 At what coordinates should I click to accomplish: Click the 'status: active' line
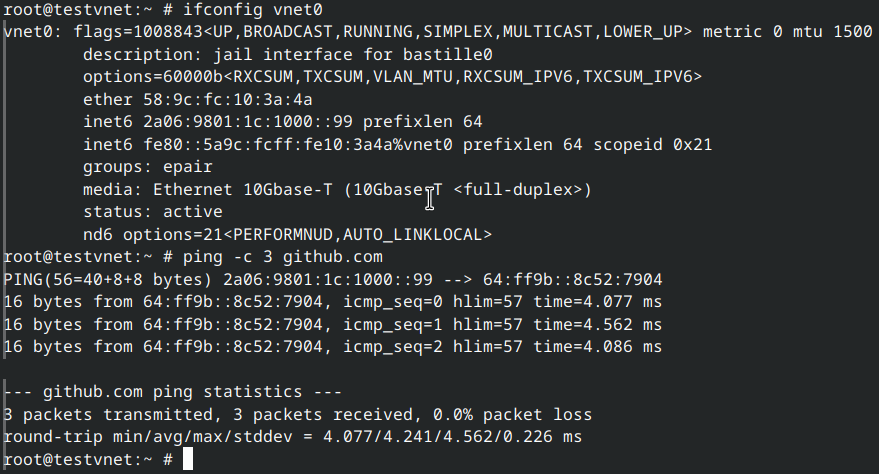click(153, 211)
